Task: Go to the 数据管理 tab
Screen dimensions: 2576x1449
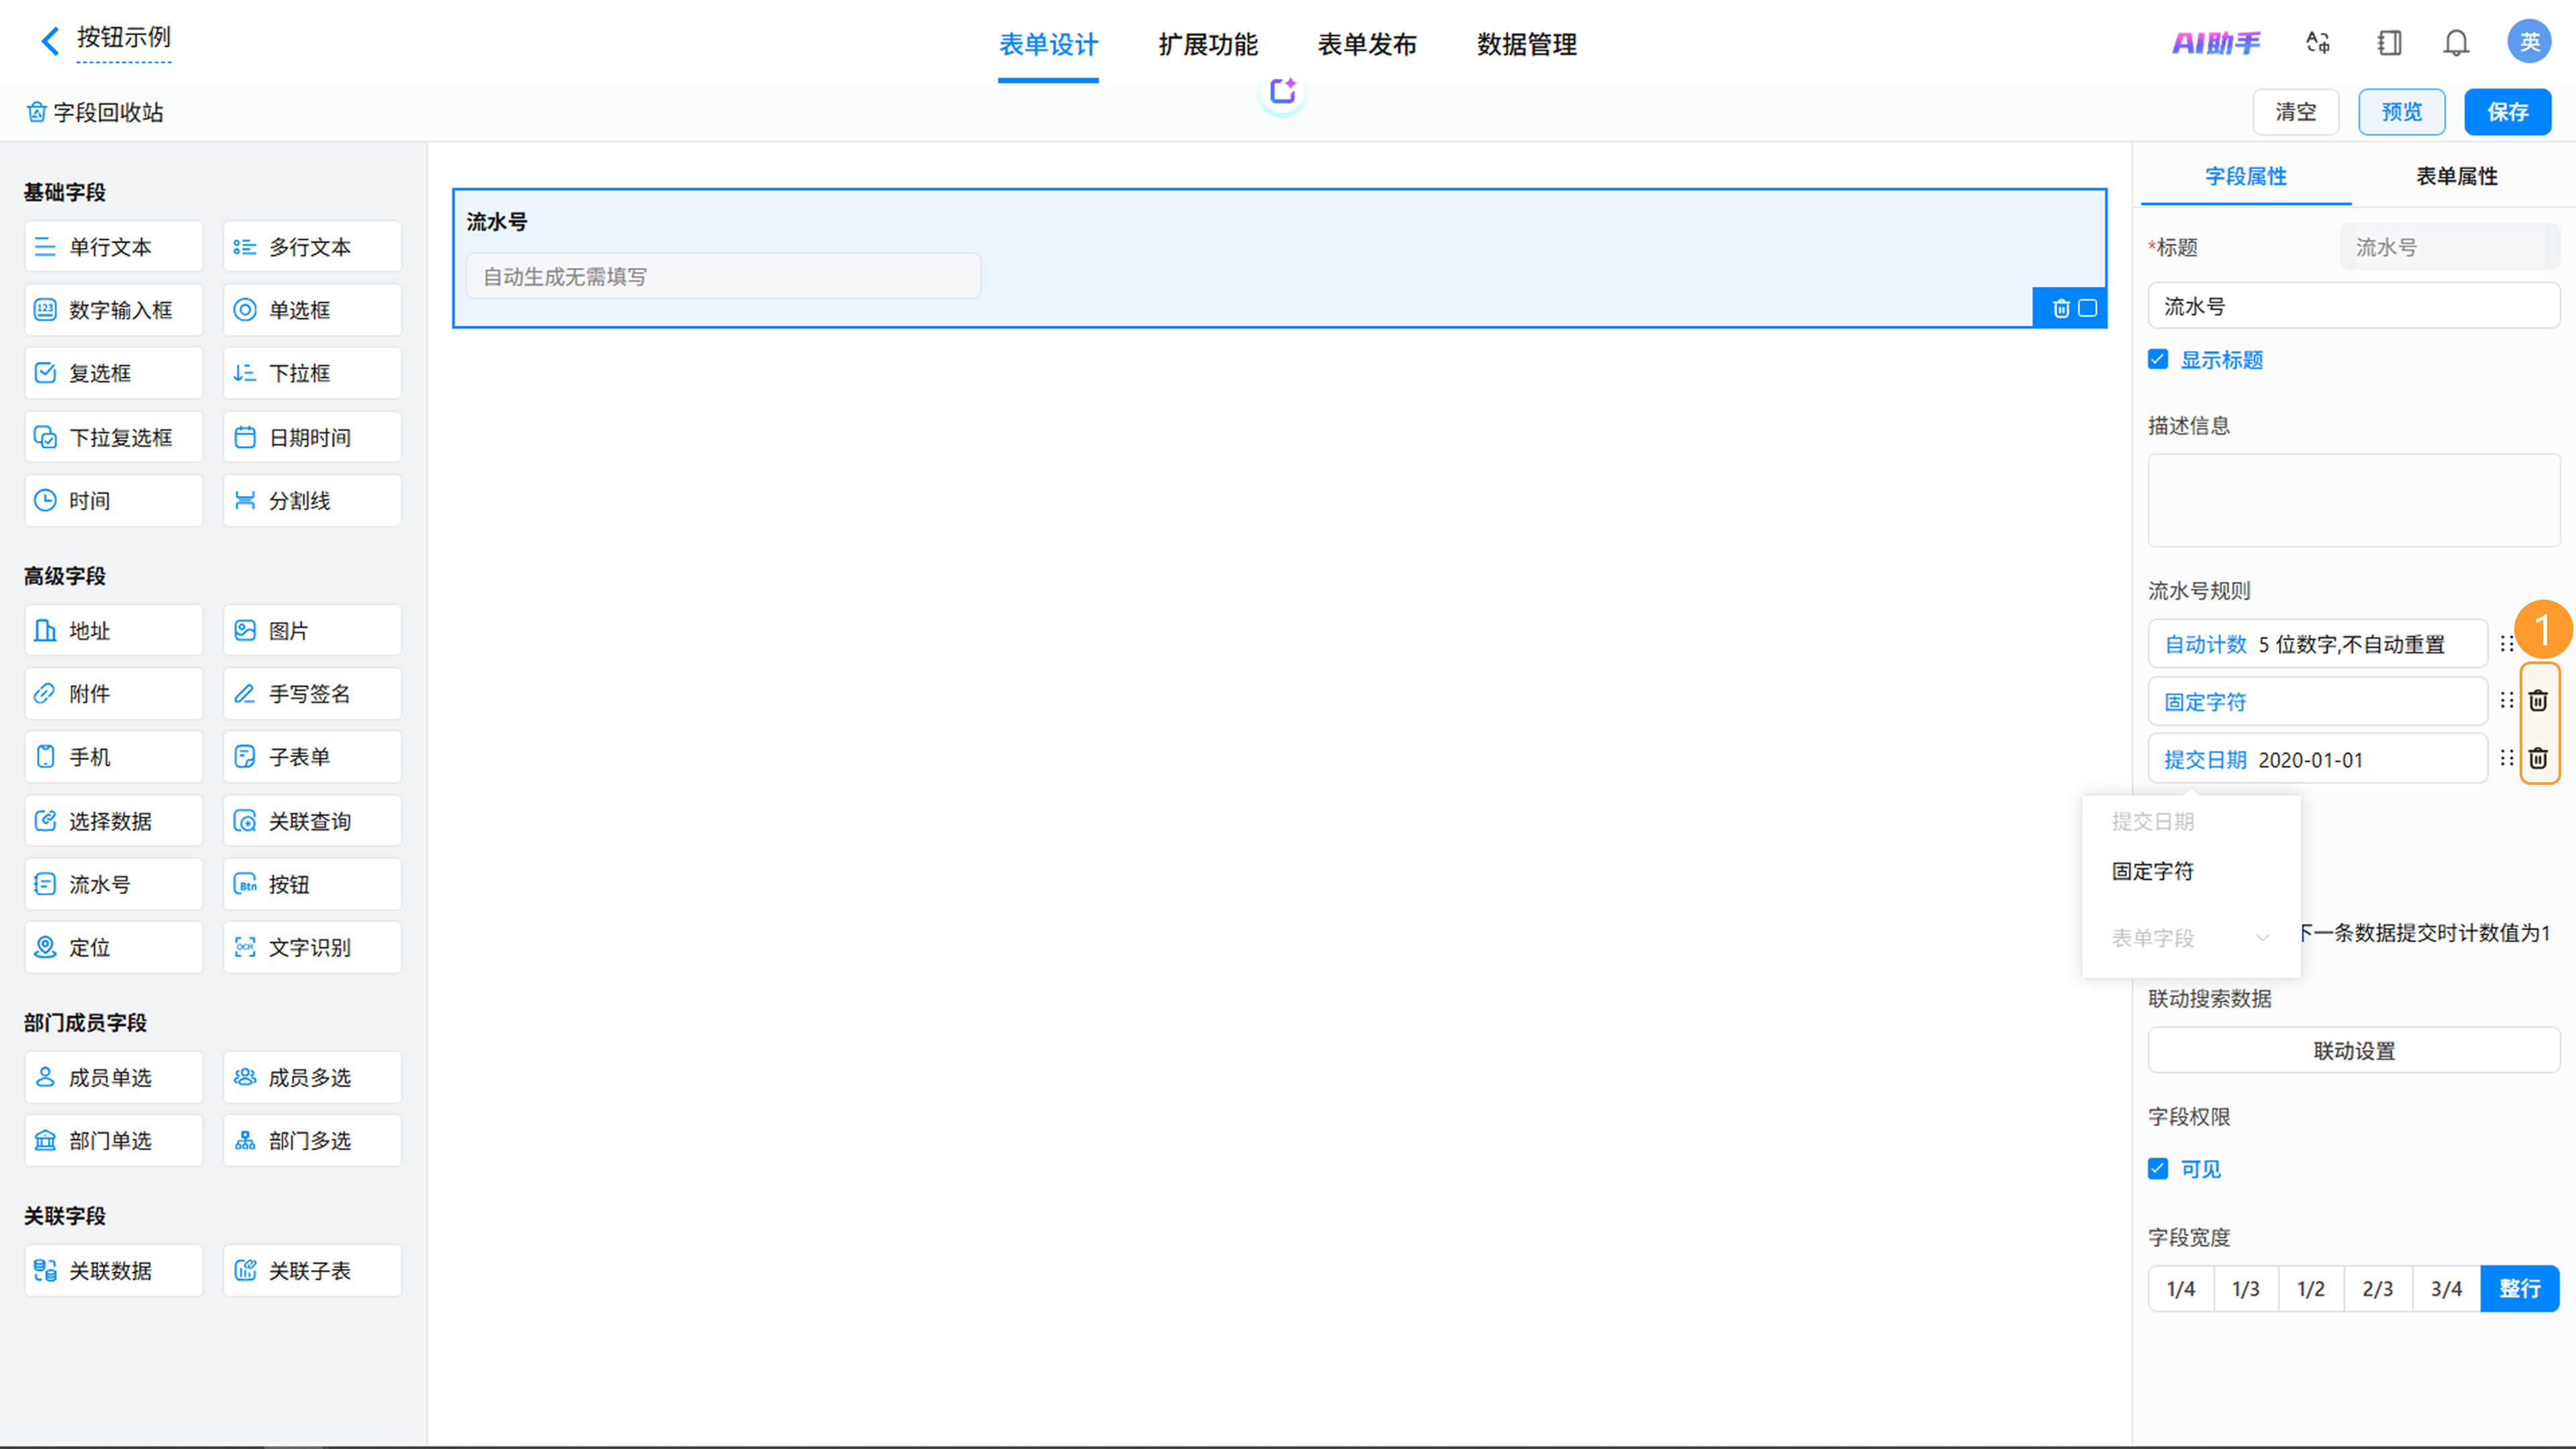Action: tap(1526, 44)
